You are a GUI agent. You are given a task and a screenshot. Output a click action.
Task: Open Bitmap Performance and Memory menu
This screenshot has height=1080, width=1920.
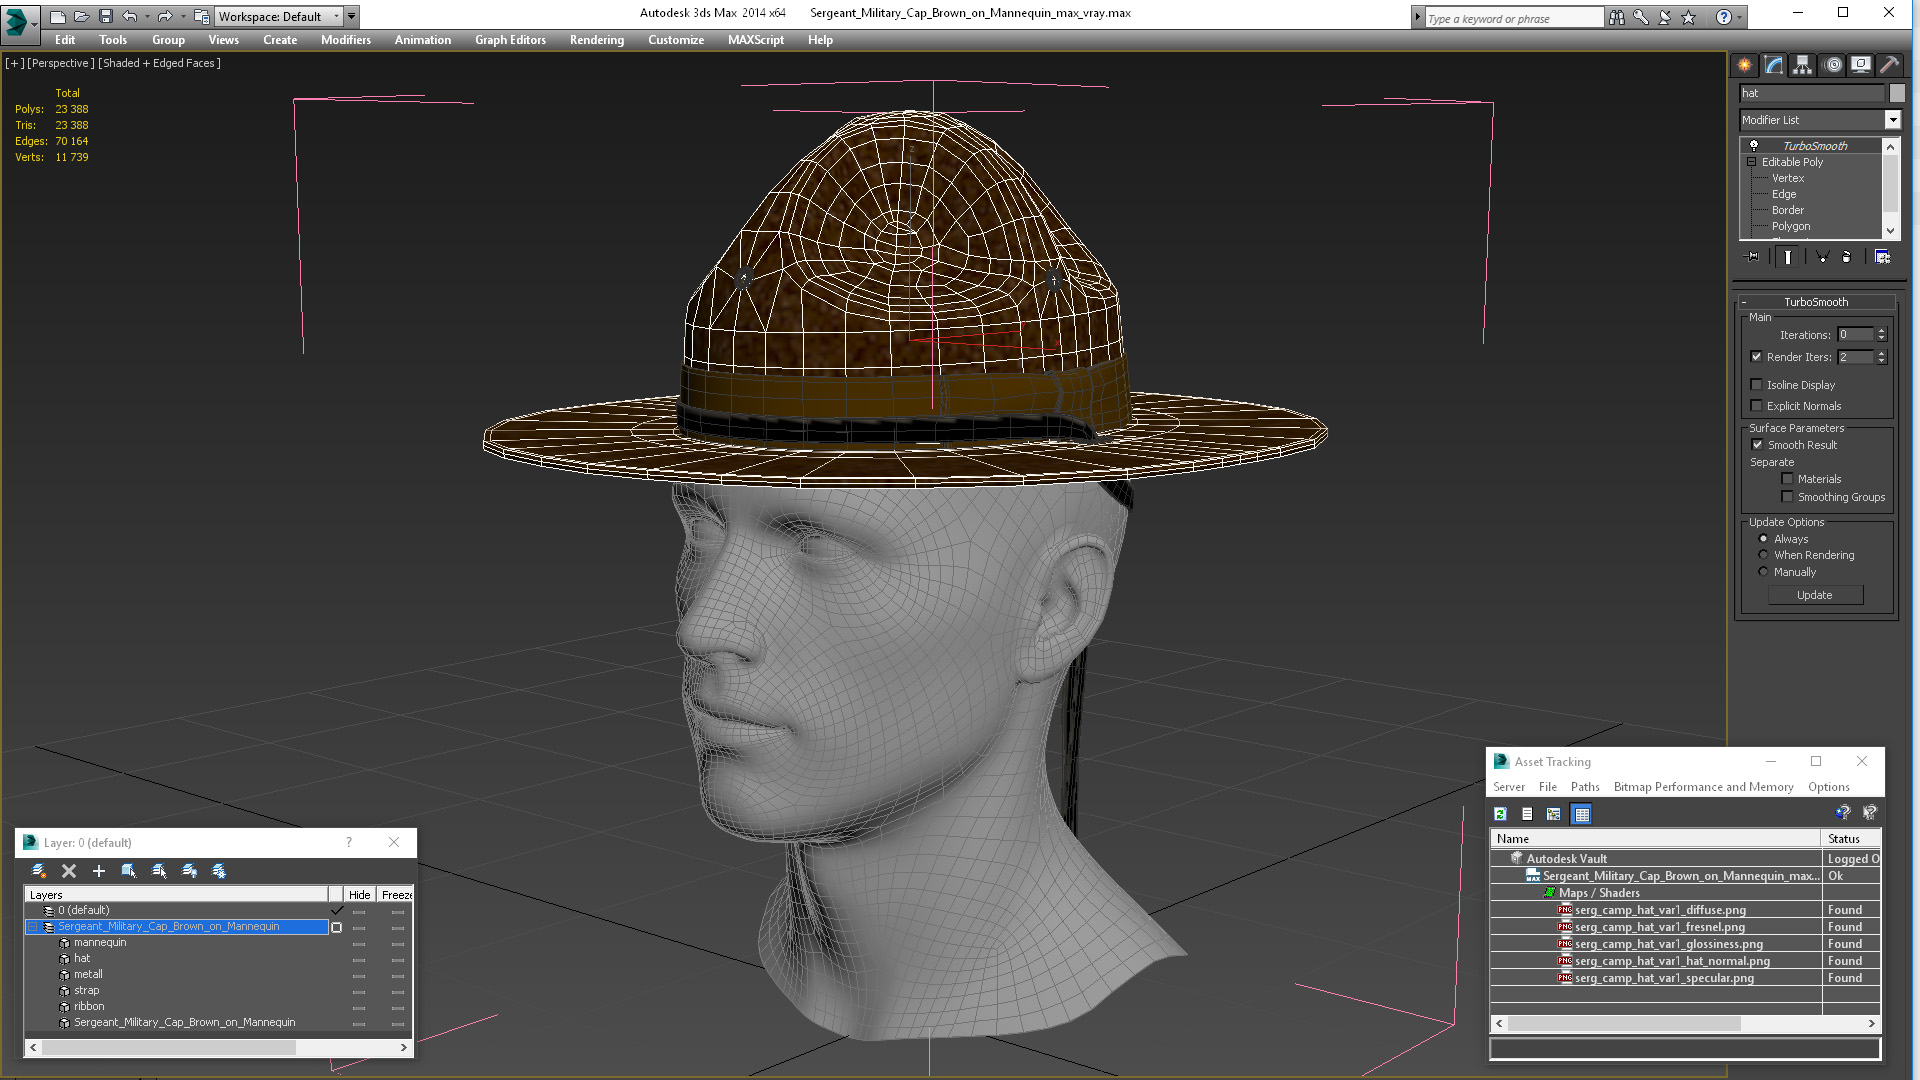pos(1703,787)
